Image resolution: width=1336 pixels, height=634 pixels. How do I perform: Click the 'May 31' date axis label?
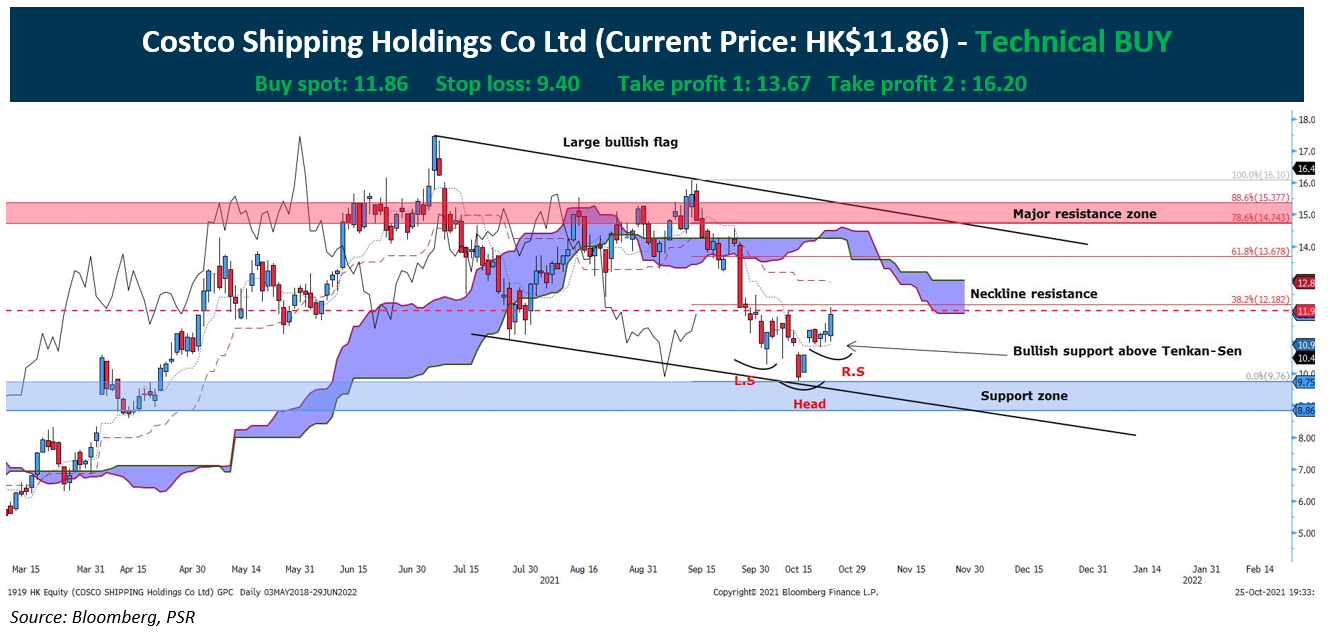pyautogui.click(x=300, y=568)
